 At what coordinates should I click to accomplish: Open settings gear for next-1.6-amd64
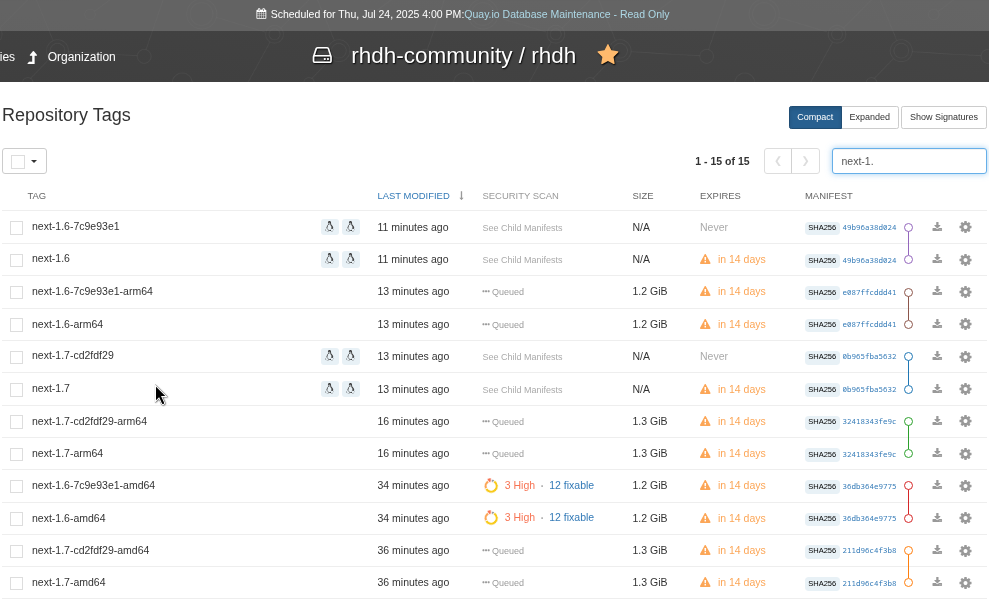965,518
